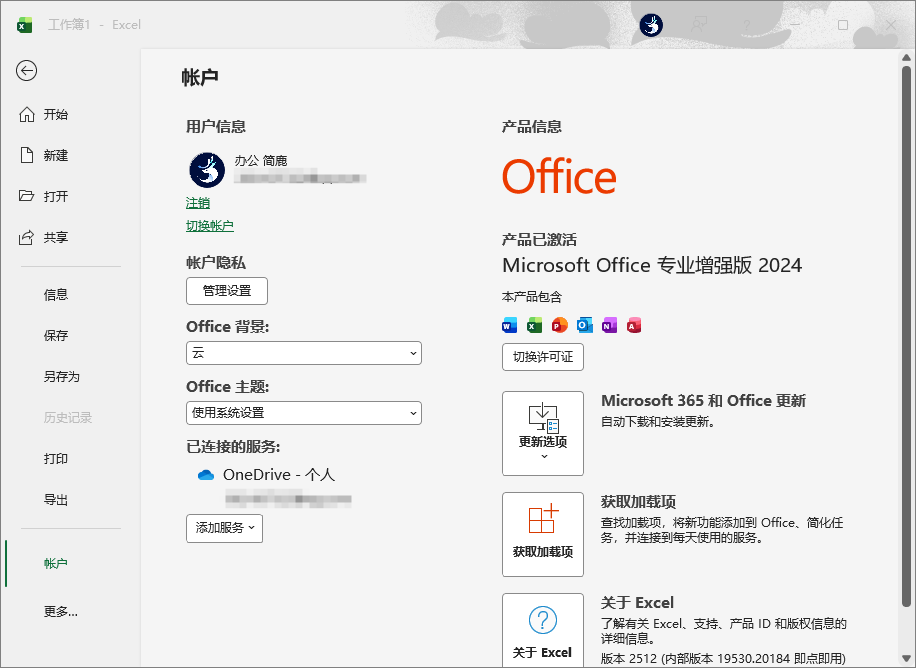916x668 pixels.
Task: Expand the 添加服务 dropdown
Action: [x=224, y=528]
